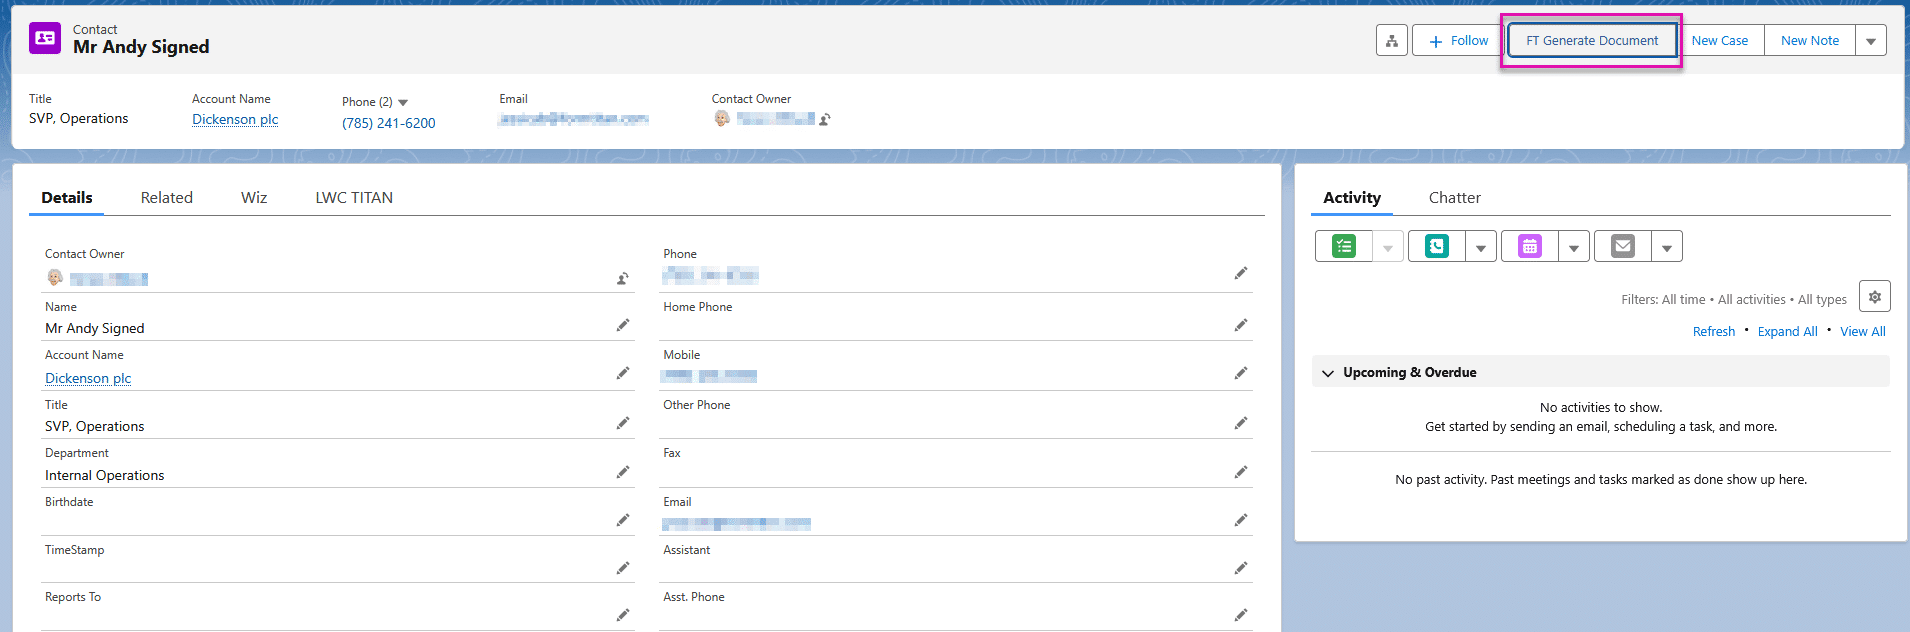Edit the Account Name field pencil
The image size is (1910, 632).
[x=623, y=373]
